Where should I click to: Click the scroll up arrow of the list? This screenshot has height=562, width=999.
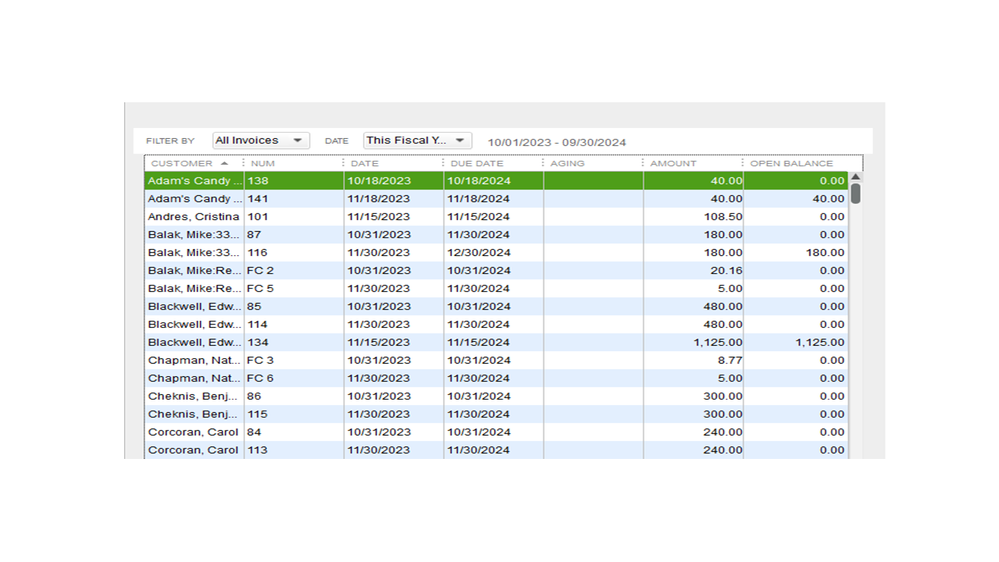(x=856, y=177)
